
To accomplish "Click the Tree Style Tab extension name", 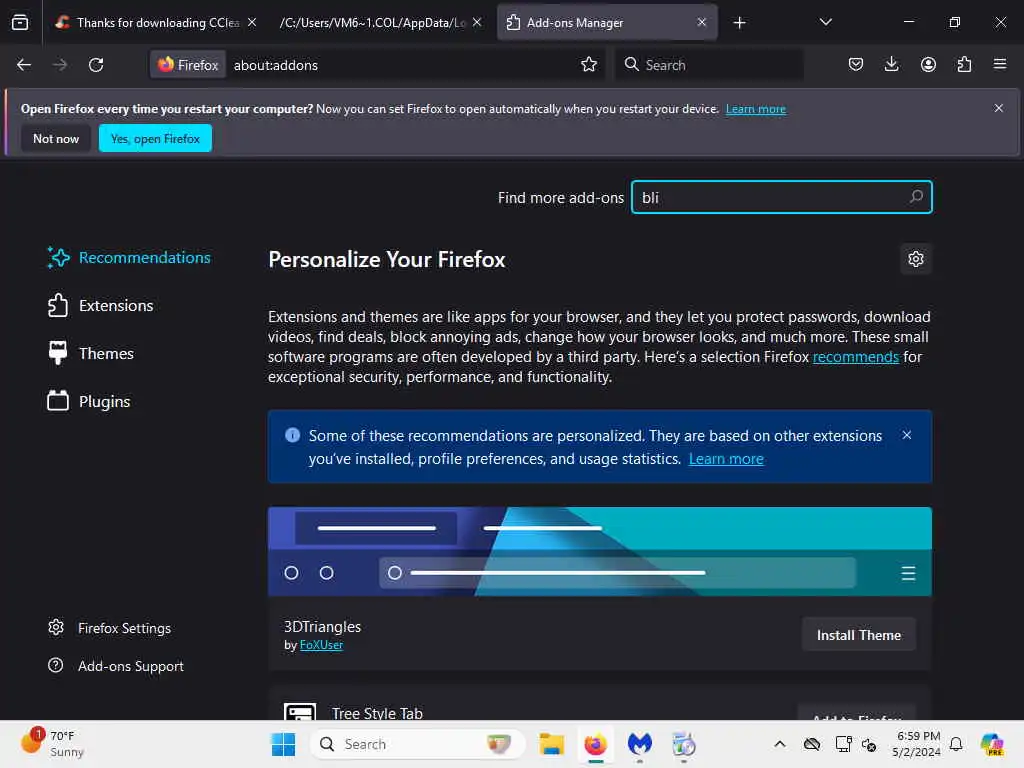I will [377, 713].
